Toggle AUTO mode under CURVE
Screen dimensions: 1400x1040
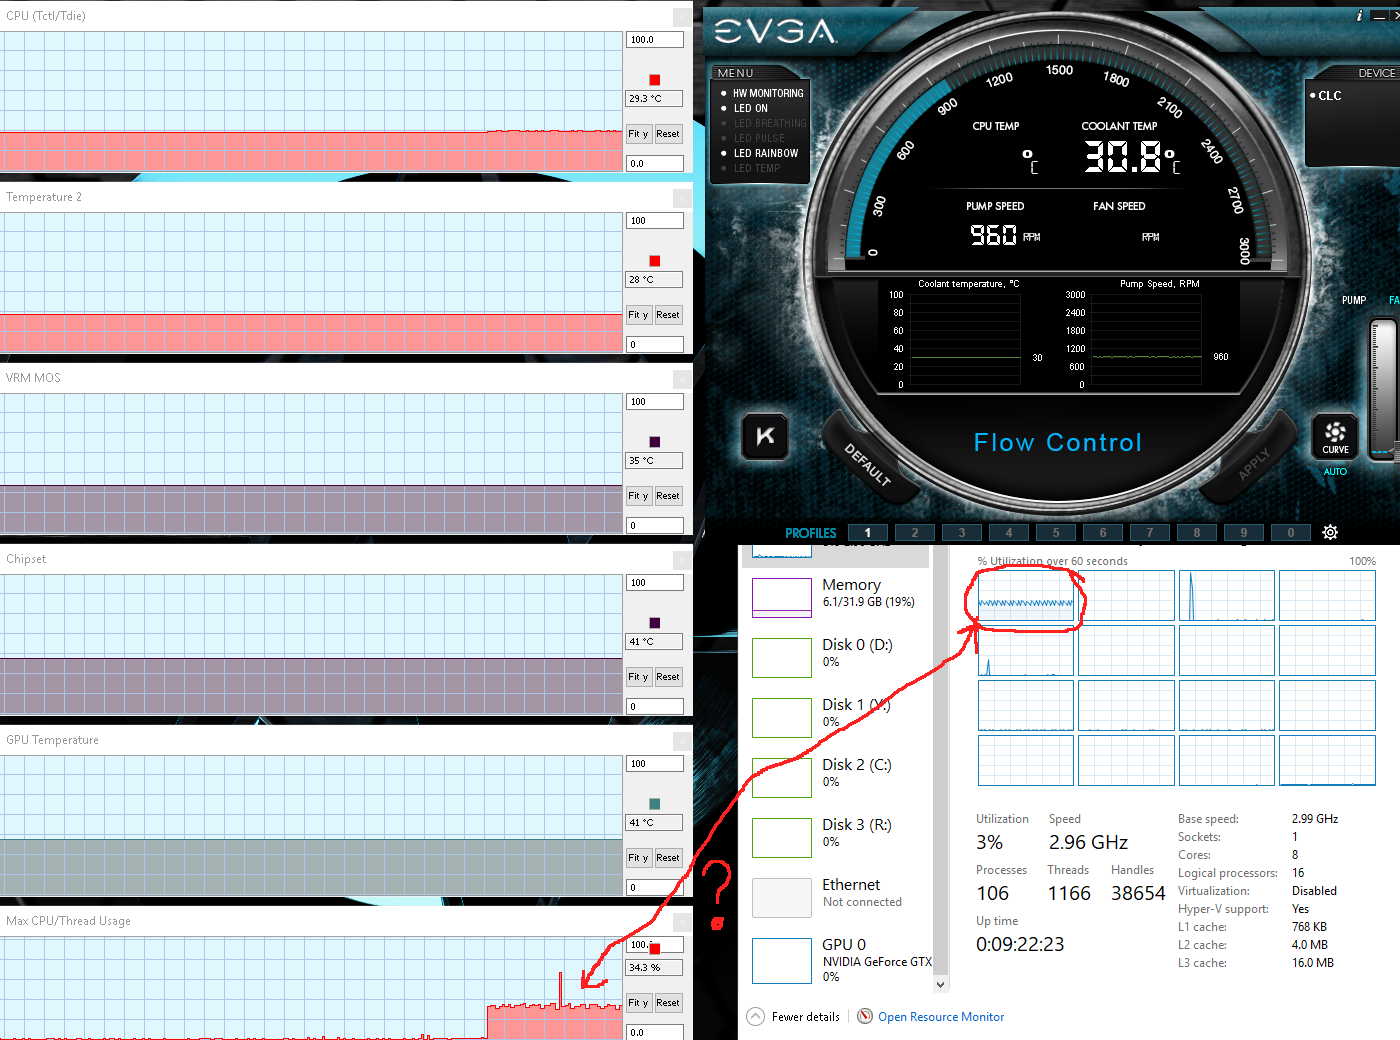pos(1335,472)
